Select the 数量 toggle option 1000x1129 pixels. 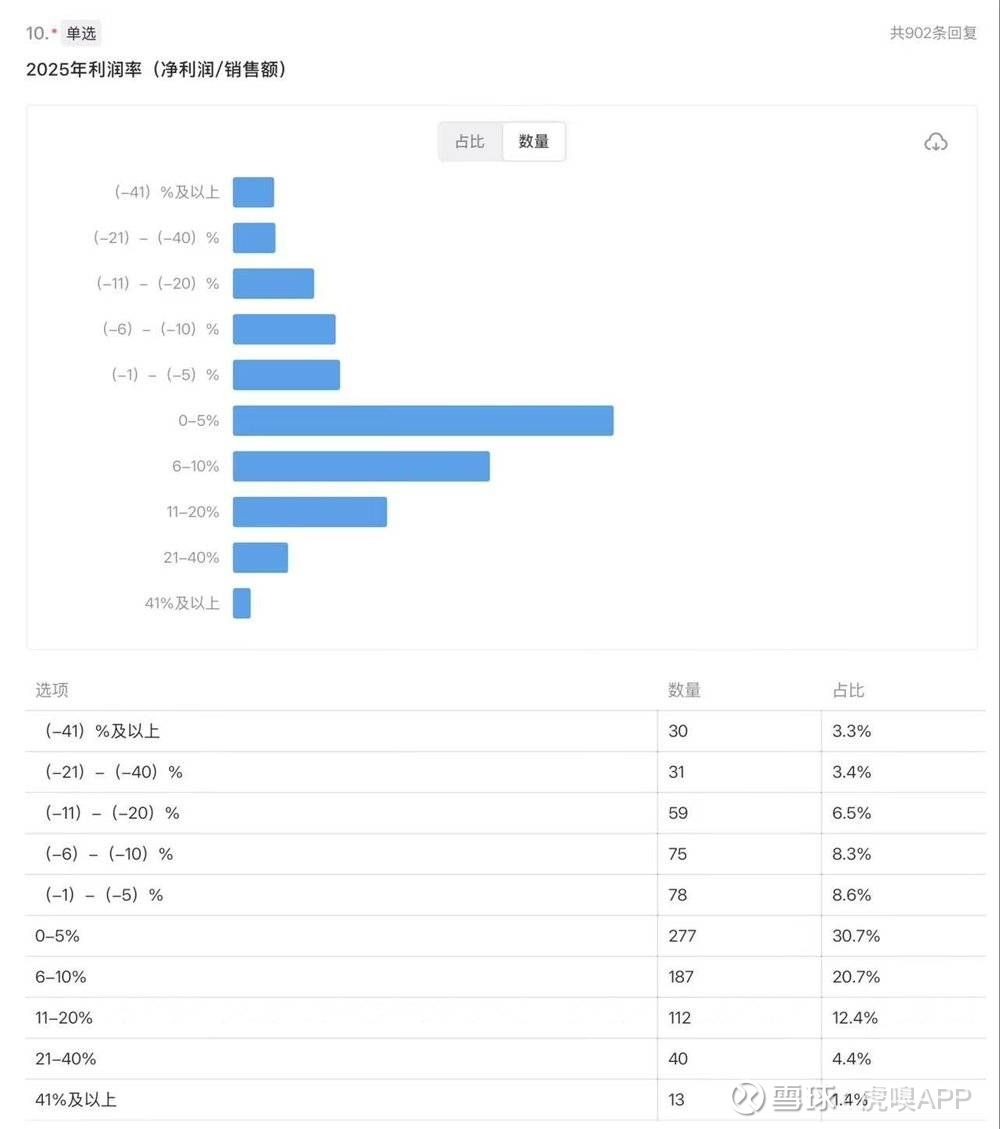tap(534, 142)
